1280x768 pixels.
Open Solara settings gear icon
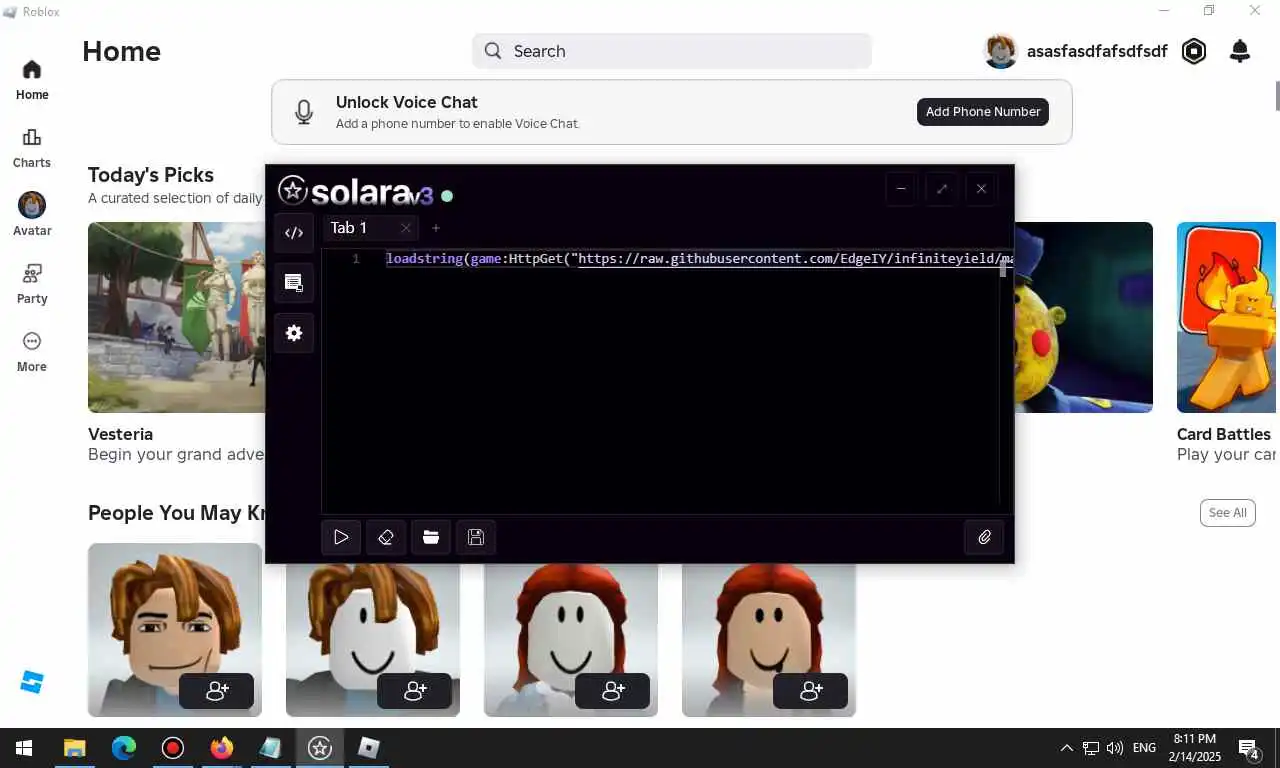coord(294,333)
